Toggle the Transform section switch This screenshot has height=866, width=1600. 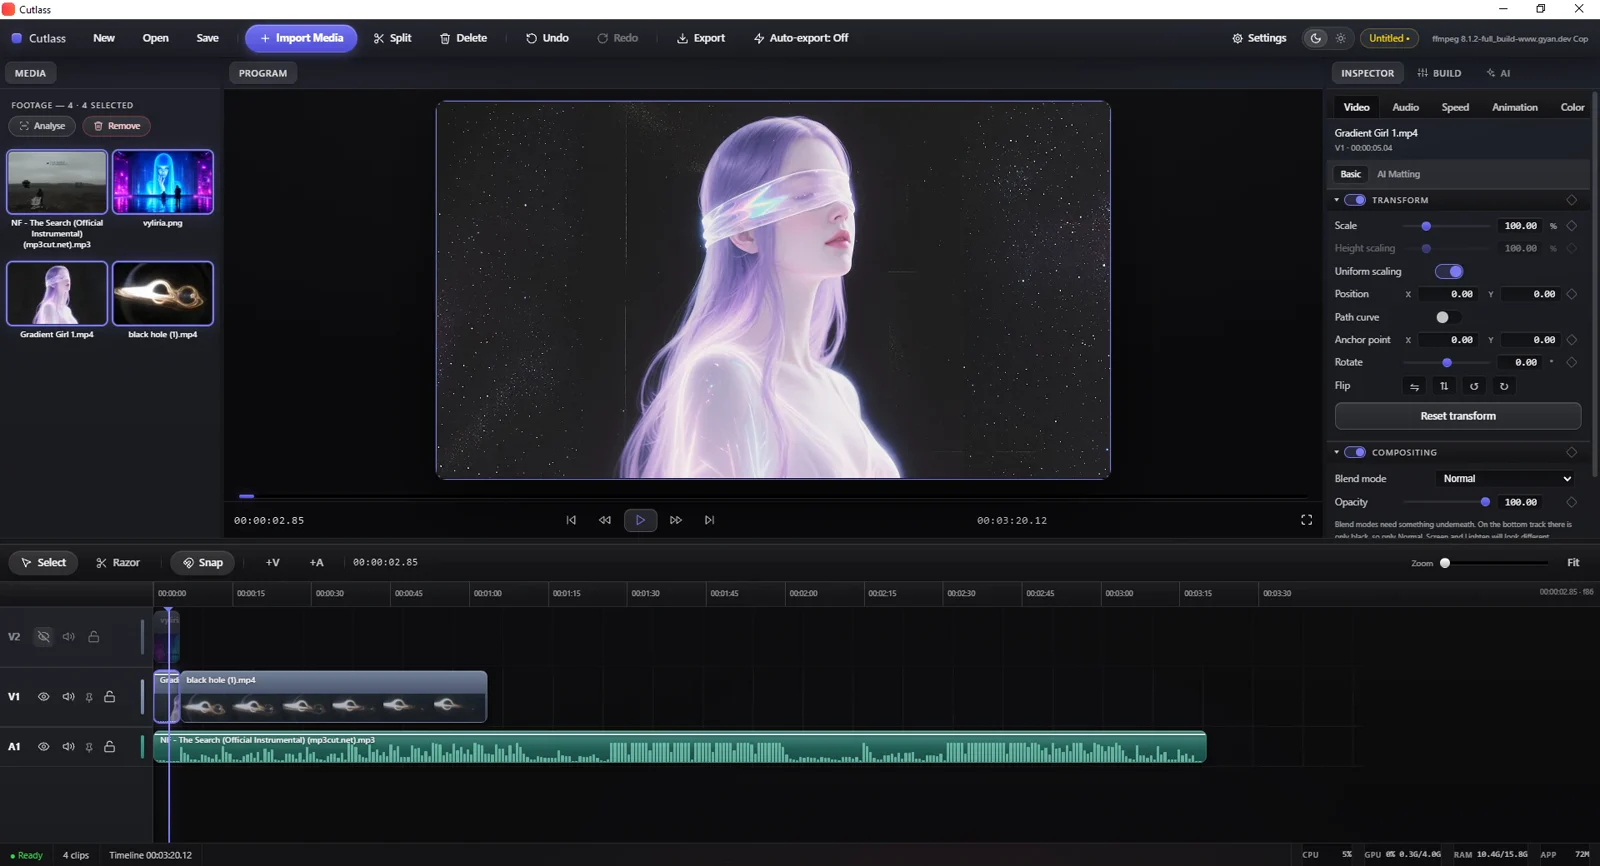tap(1355, 200)
